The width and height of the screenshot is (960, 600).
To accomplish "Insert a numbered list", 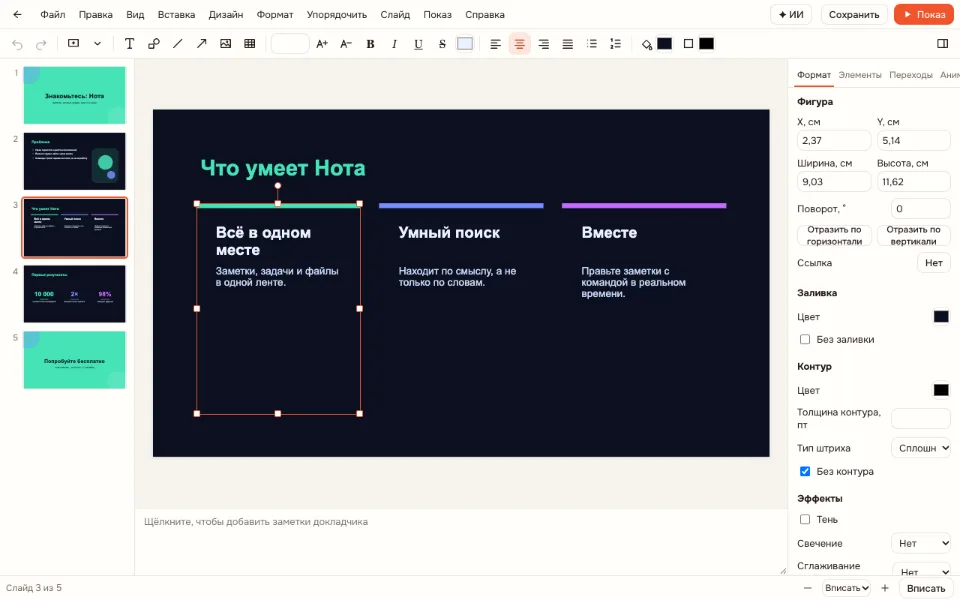I will click(x=616, y=43).
